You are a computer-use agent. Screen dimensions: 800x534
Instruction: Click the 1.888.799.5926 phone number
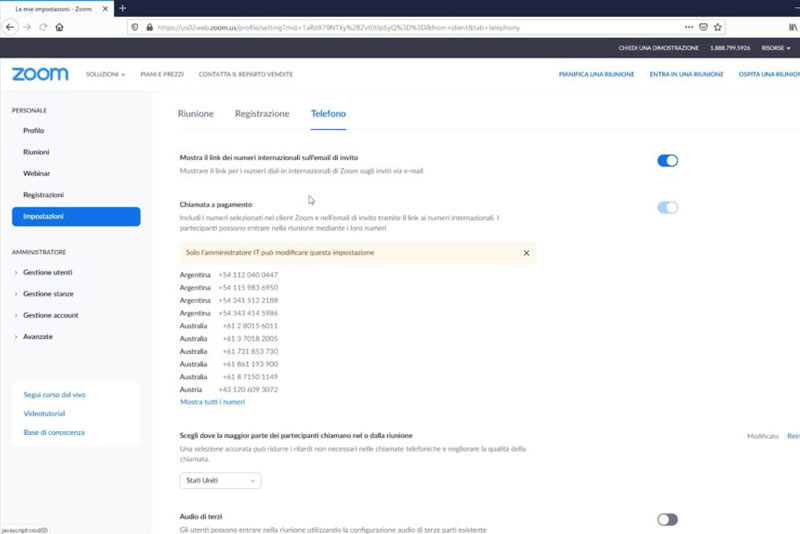730,48
